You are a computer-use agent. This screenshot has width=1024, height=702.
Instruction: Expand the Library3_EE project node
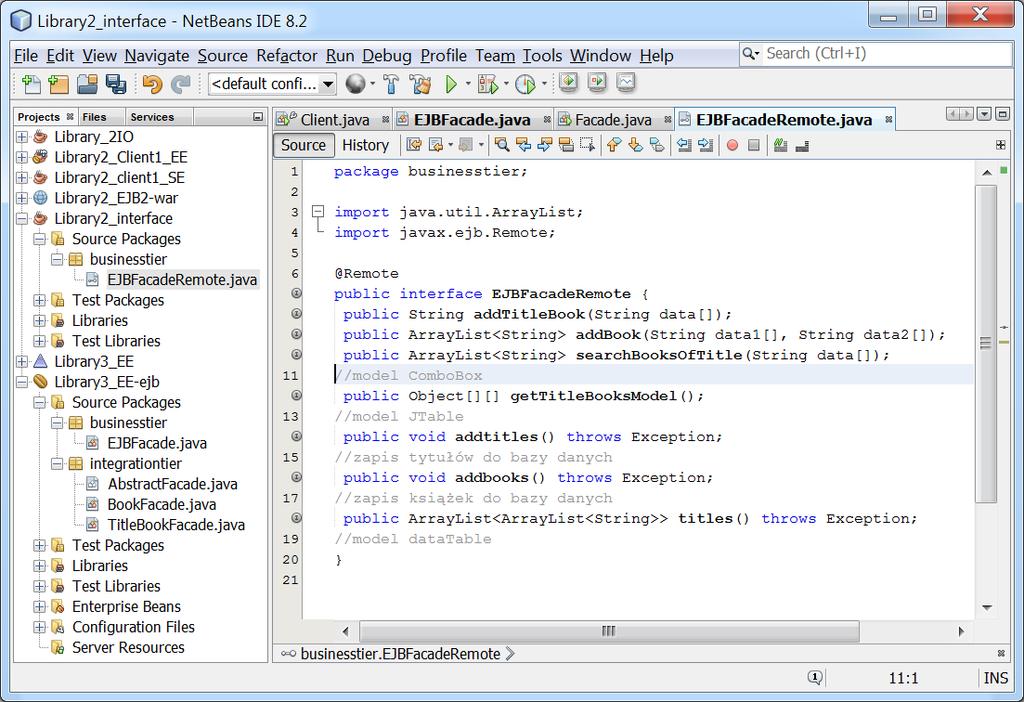tap(22, 361)
